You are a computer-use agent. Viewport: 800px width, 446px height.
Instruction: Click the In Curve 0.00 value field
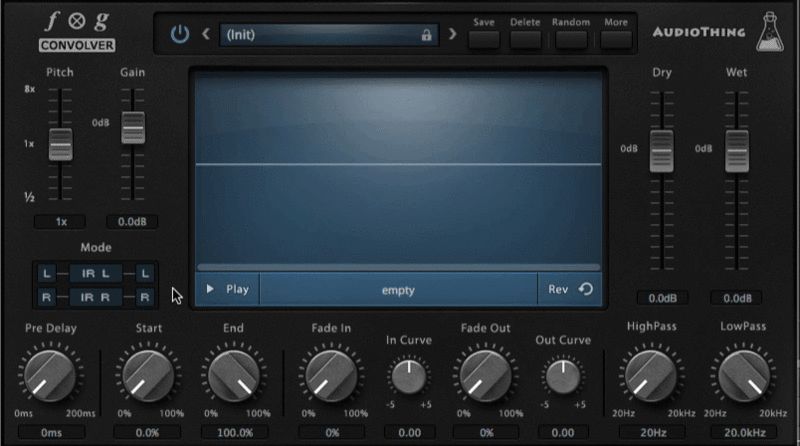coord(410,433)
